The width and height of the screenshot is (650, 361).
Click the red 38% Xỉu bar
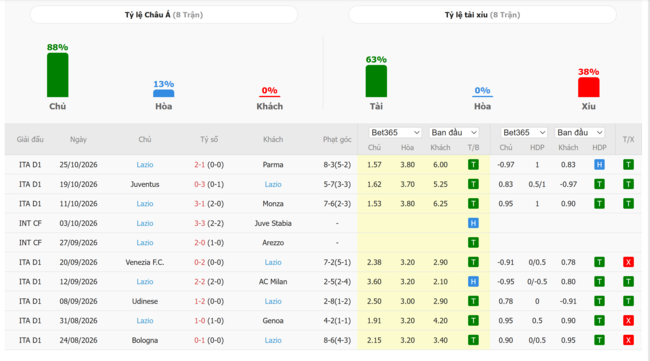tap(589, 87)
